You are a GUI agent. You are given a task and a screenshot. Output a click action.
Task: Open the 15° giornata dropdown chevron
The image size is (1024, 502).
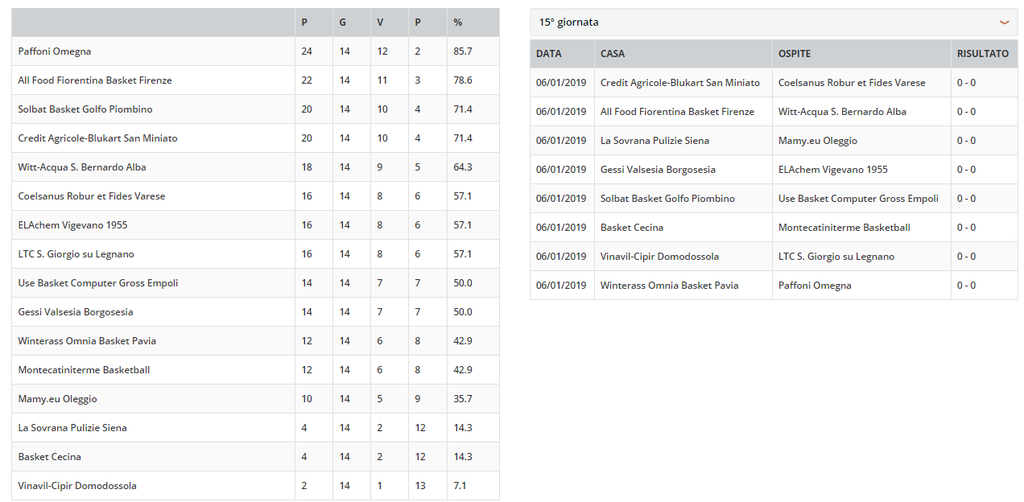pos(1004,22)
